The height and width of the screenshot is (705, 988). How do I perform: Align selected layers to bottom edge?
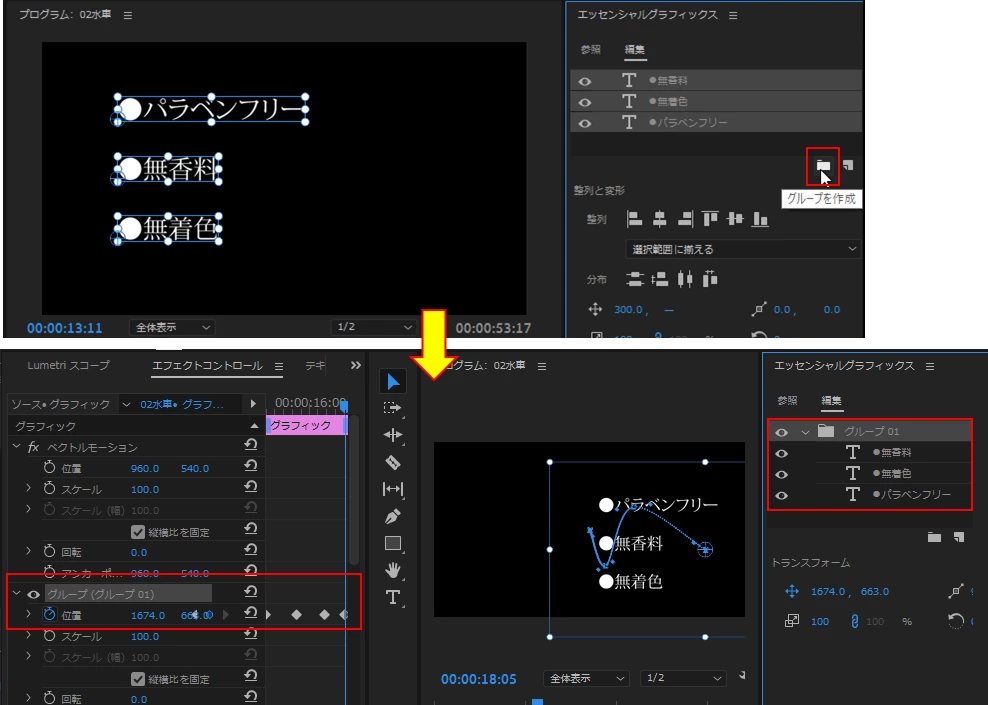[x=761, y=219]
